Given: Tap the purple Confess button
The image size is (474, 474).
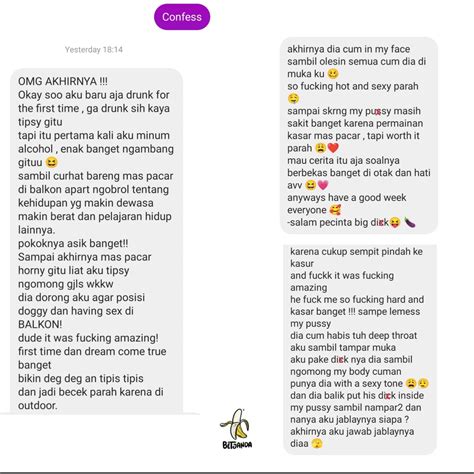Looking at the screenshot, I should click(x=182, y=17).
